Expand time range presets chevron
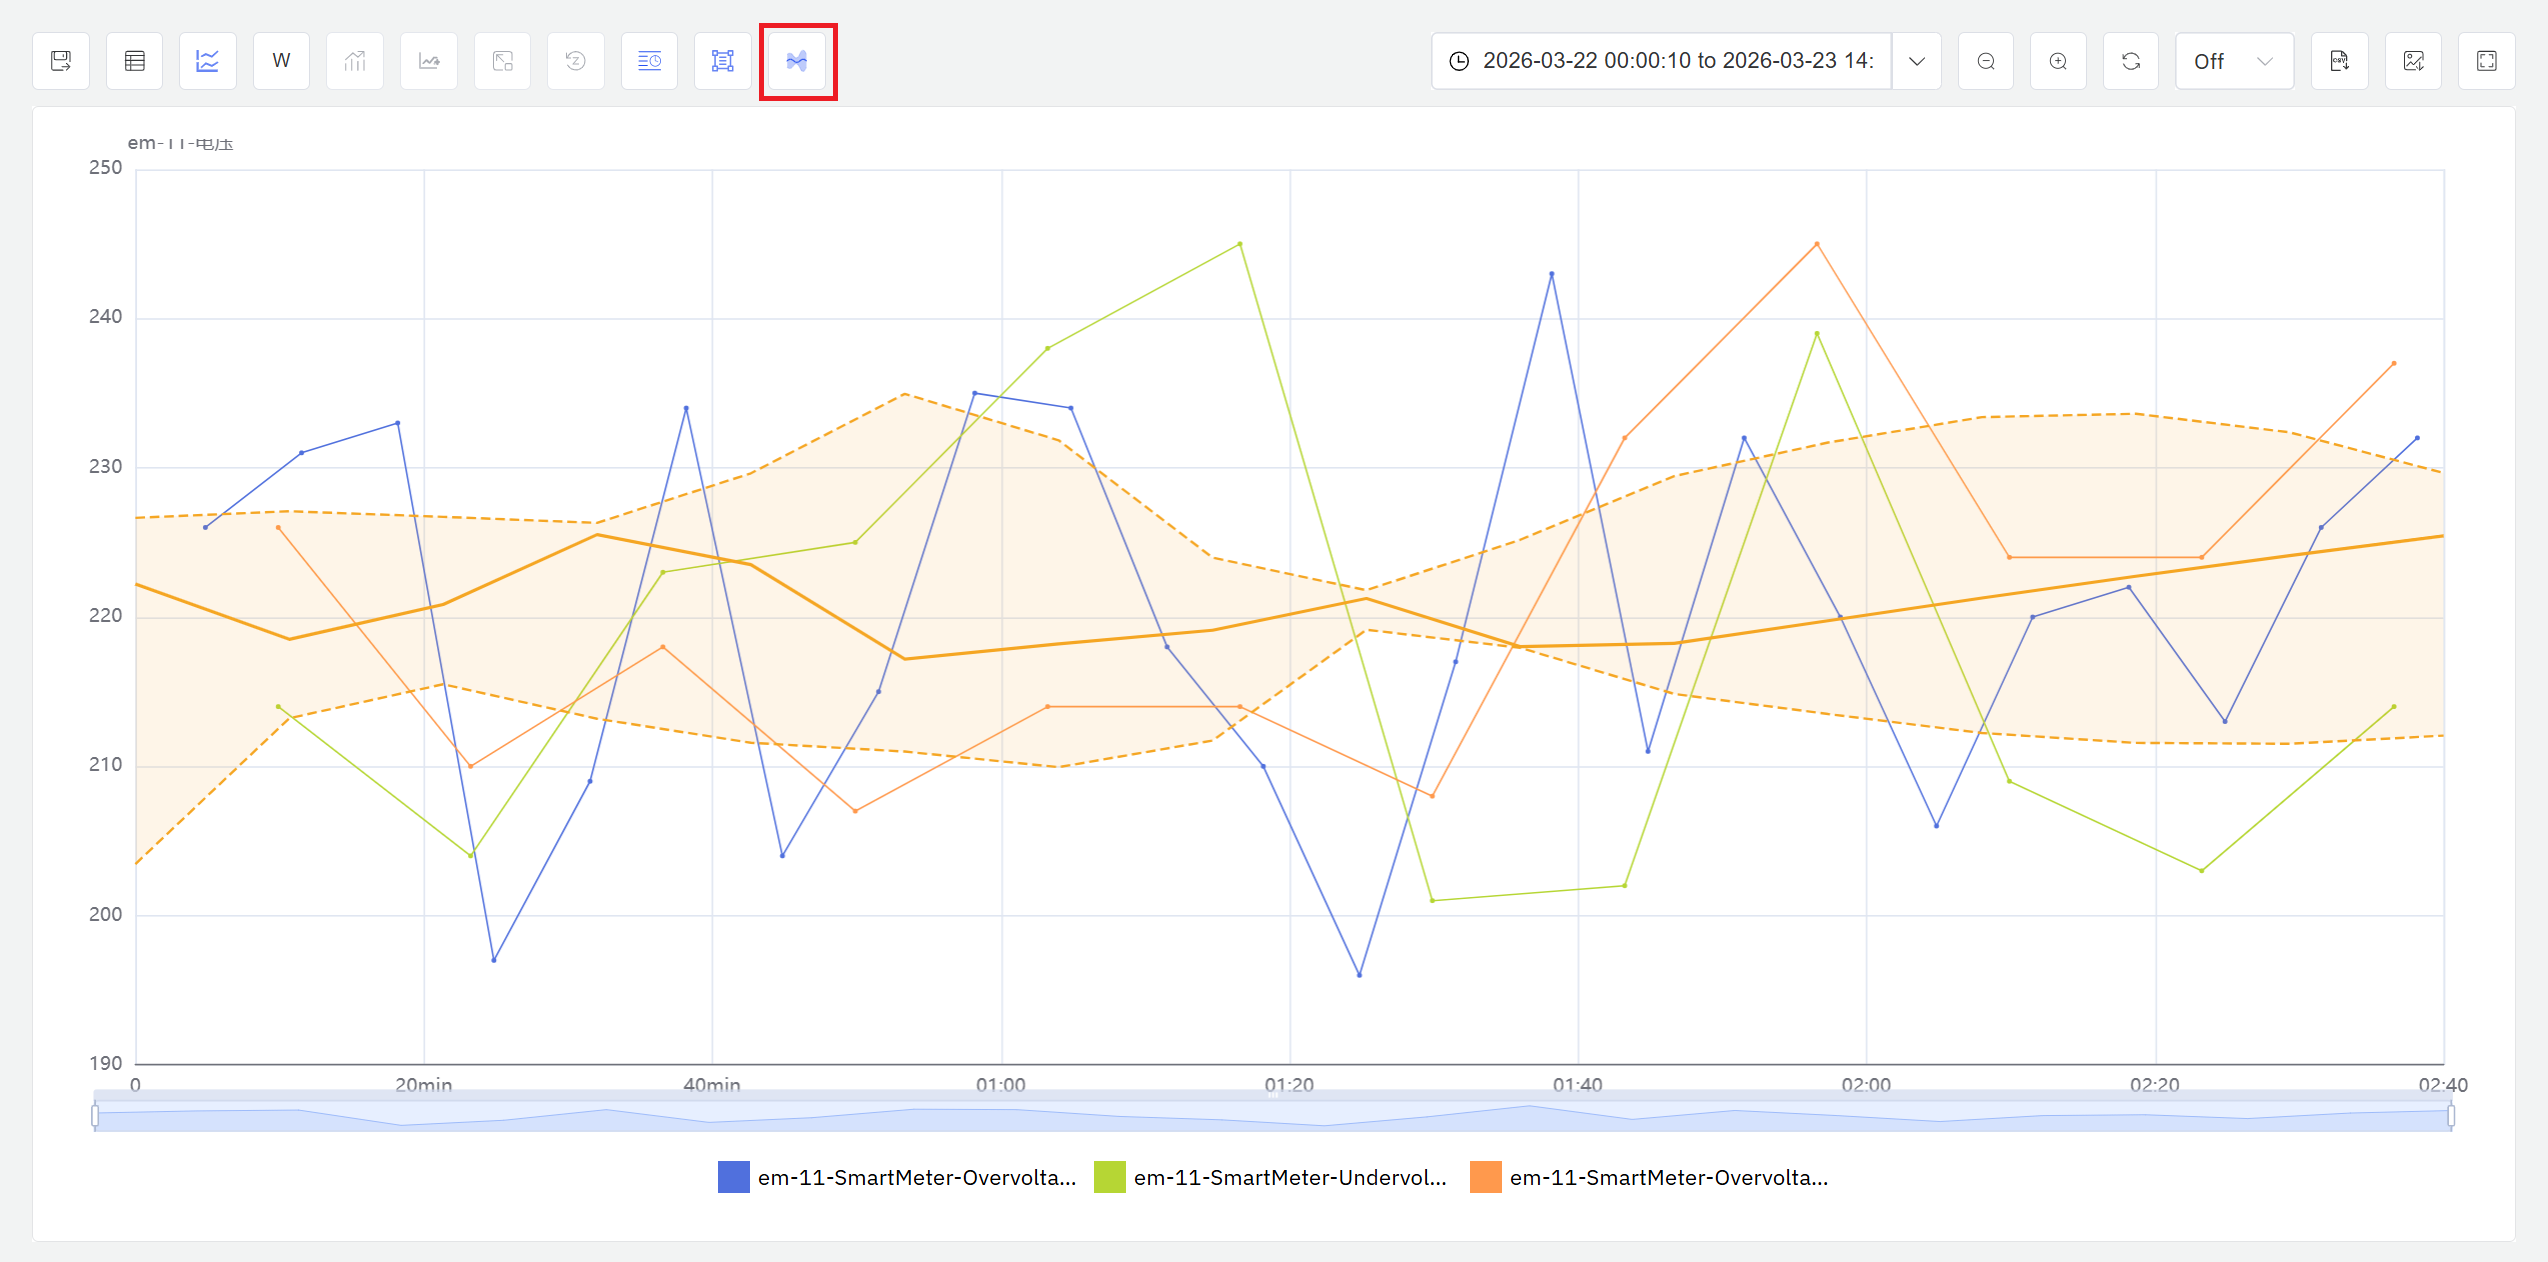Image resolution: width=2548 pixels, height=1262 pixels. tap(1916, 61)
